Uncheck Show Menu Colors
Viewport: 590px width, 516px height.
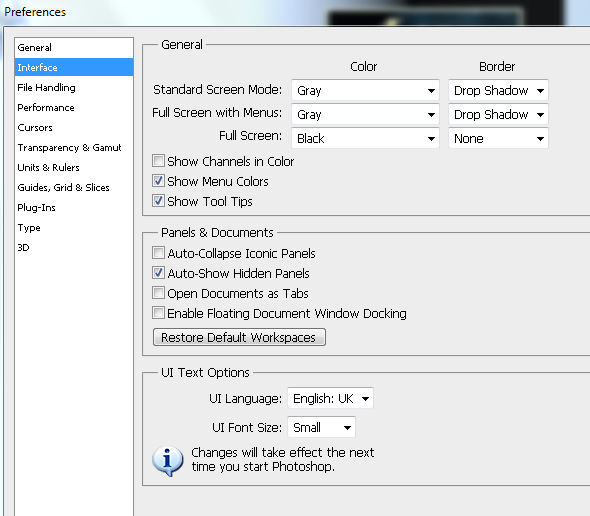click(x=158, y=181)
